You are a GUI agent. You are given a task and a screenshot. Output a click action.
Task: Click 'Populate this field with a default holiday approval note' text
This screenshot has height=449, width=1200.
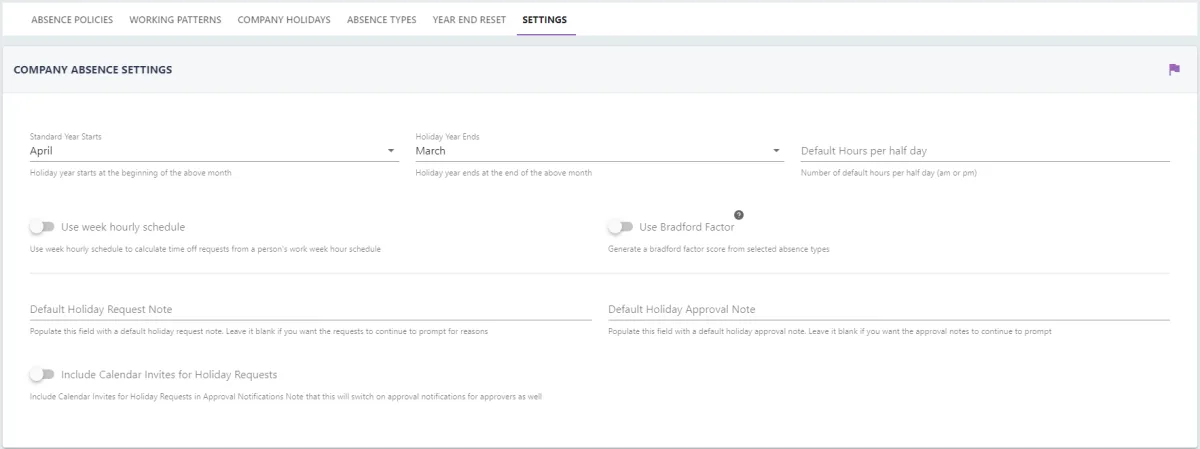830,331
